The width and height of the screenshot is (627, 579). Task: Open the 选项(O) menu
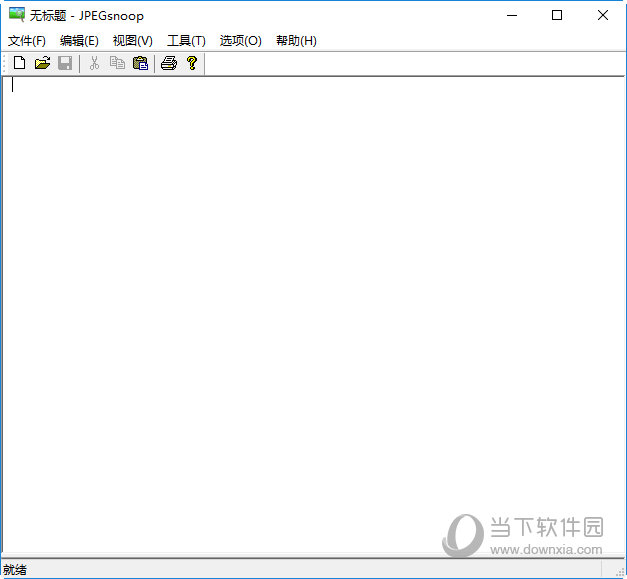[x=240, y=41]
